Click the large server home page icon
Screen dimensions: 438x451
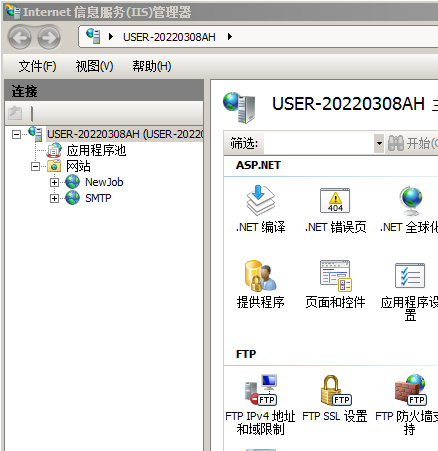[x=239, y=107]
